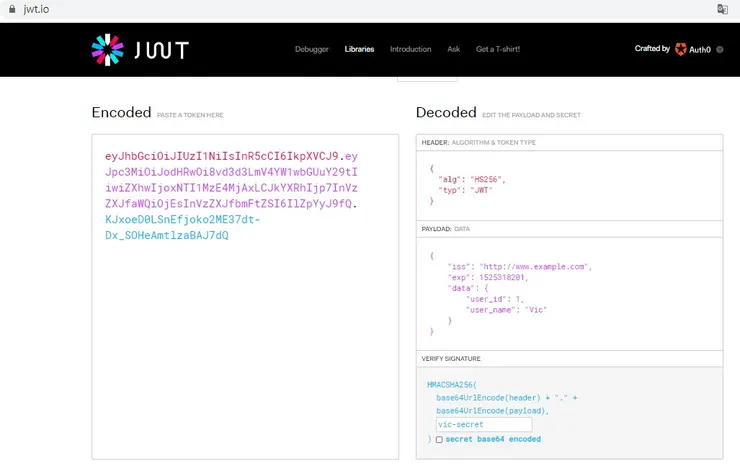Click the base64UrlEncode(payload) line

[493, 411]
